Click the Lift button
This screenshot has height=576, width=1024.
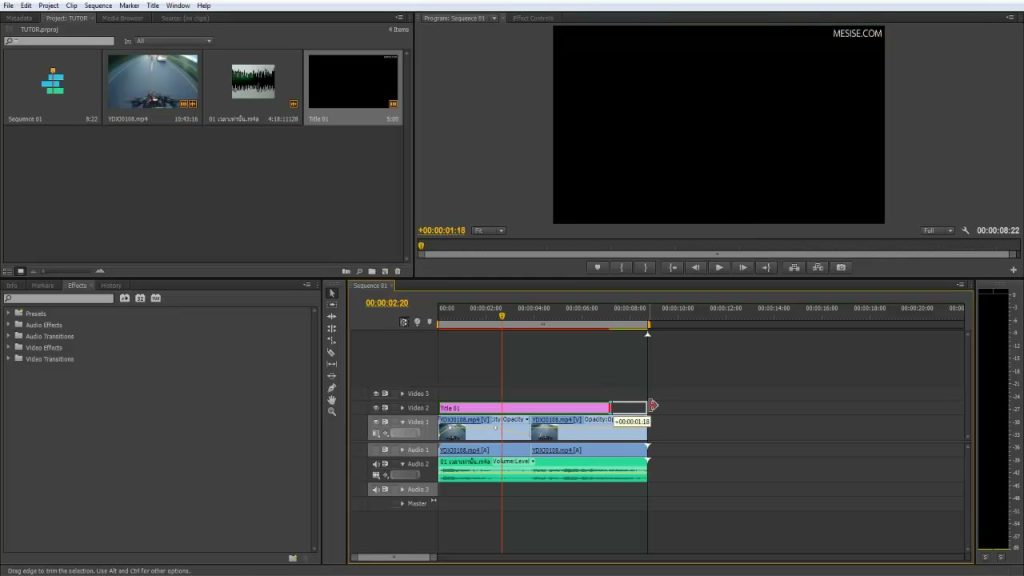coord(794,267)
